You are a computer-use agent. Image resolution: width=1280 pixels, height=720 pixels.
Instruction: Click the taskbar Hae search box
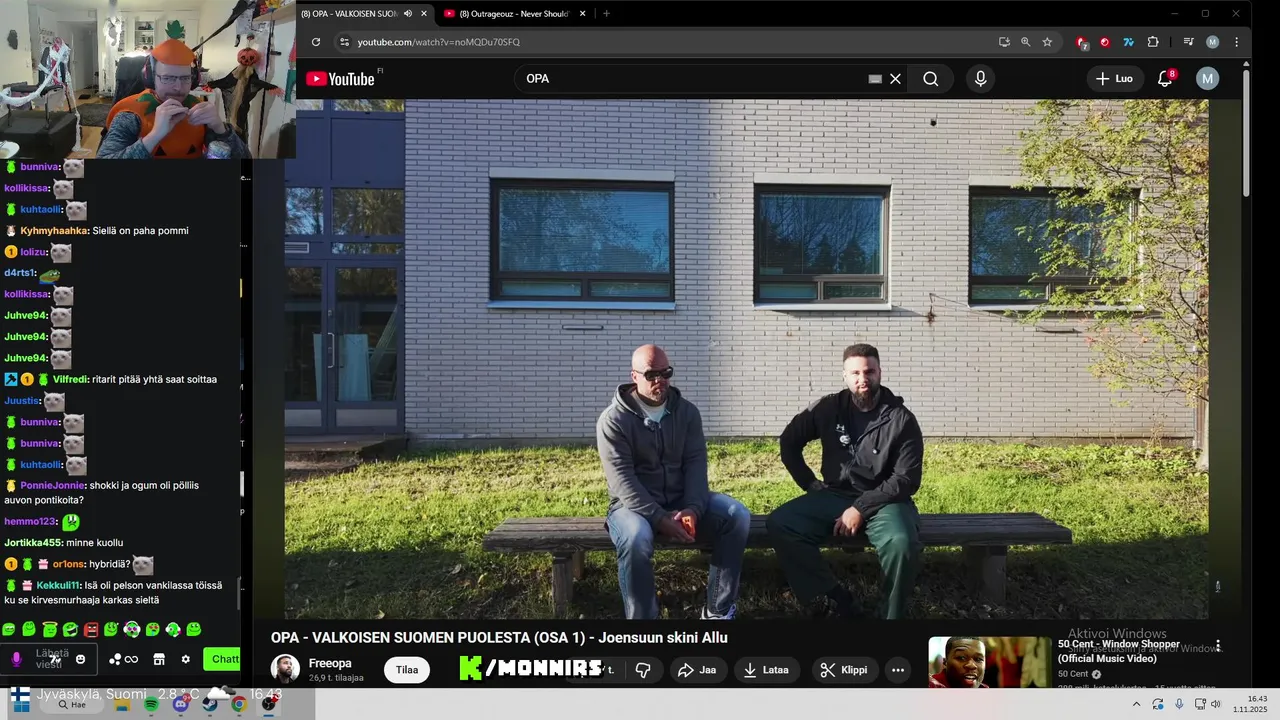click(72, 704)
